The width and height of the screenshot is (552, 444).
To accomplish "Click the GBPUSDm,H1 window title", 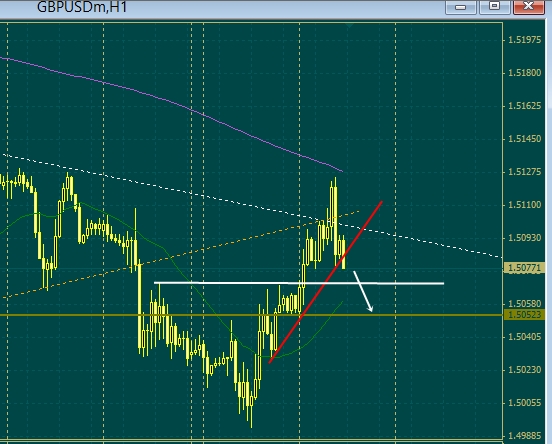I will point(82,7).
